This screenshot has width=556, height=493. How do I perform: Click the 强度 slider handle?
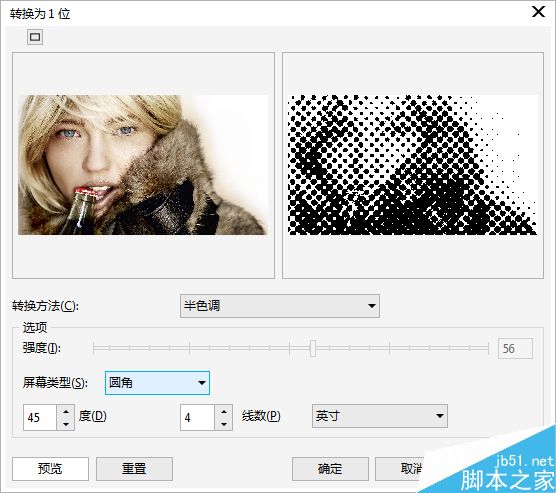tap(313, 348)
